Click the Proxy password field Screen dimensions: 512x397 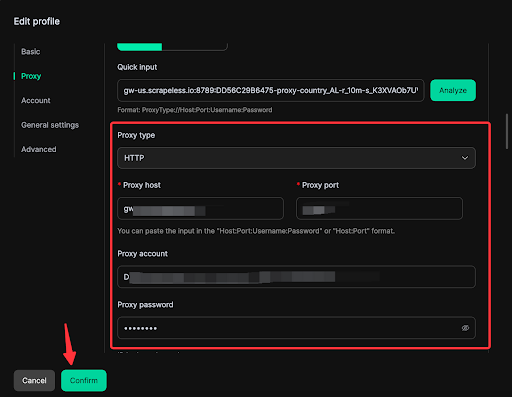tap(296, 328)
